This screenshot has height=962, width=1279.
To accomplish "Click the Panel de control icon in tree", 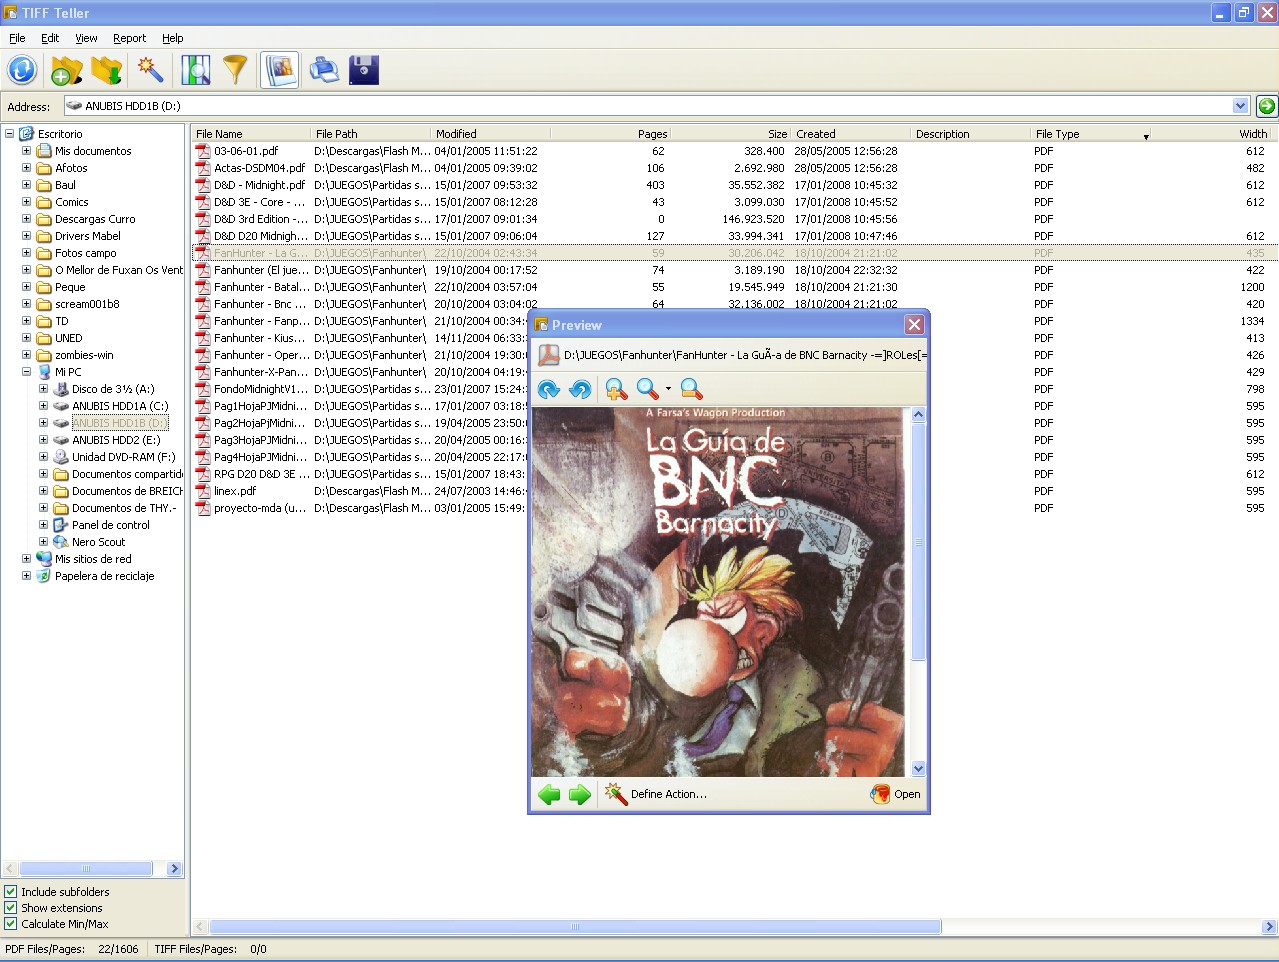I will 61,525.
